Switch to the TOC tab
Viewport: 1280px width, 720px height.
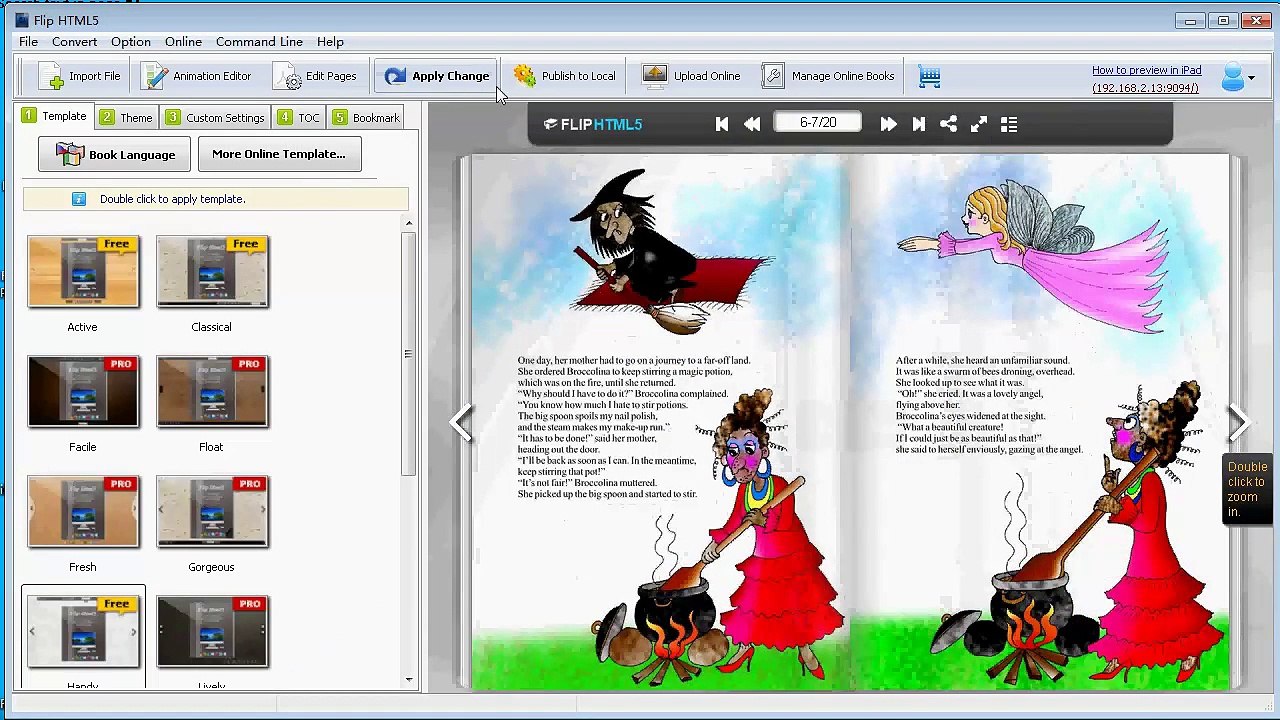tap(298, 118)
